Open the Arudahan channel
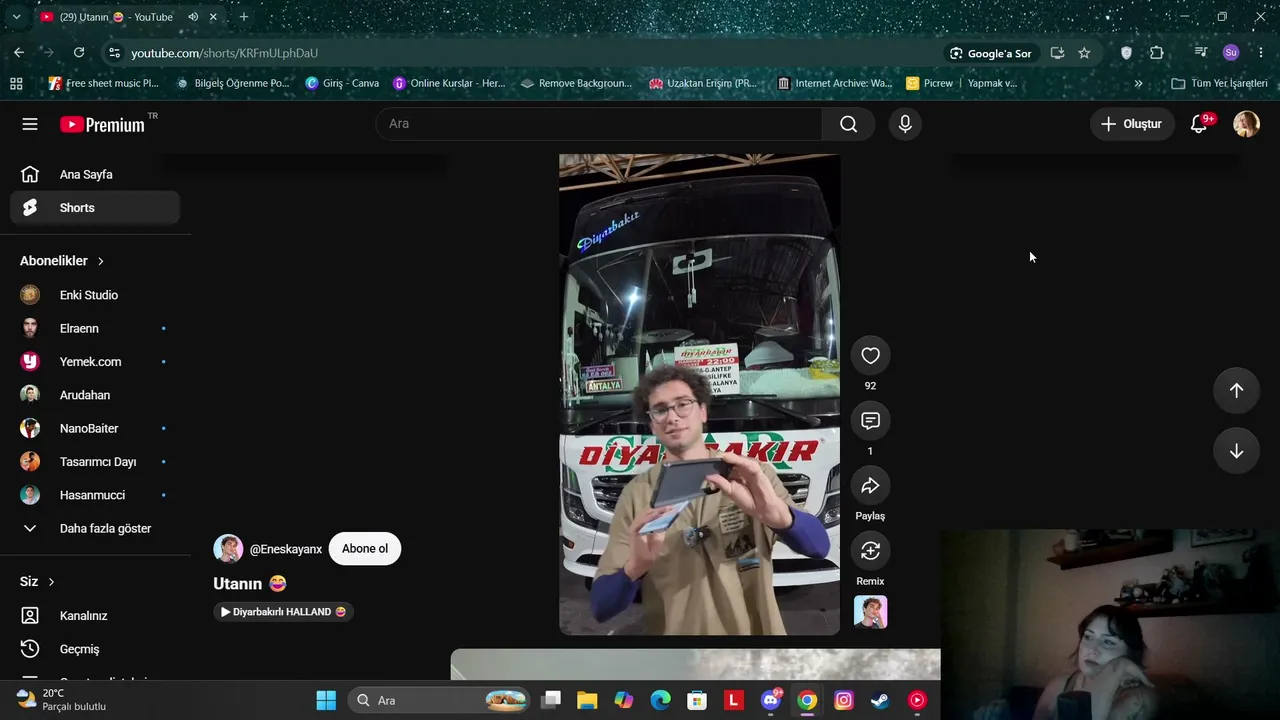 (x=95, y=395)
